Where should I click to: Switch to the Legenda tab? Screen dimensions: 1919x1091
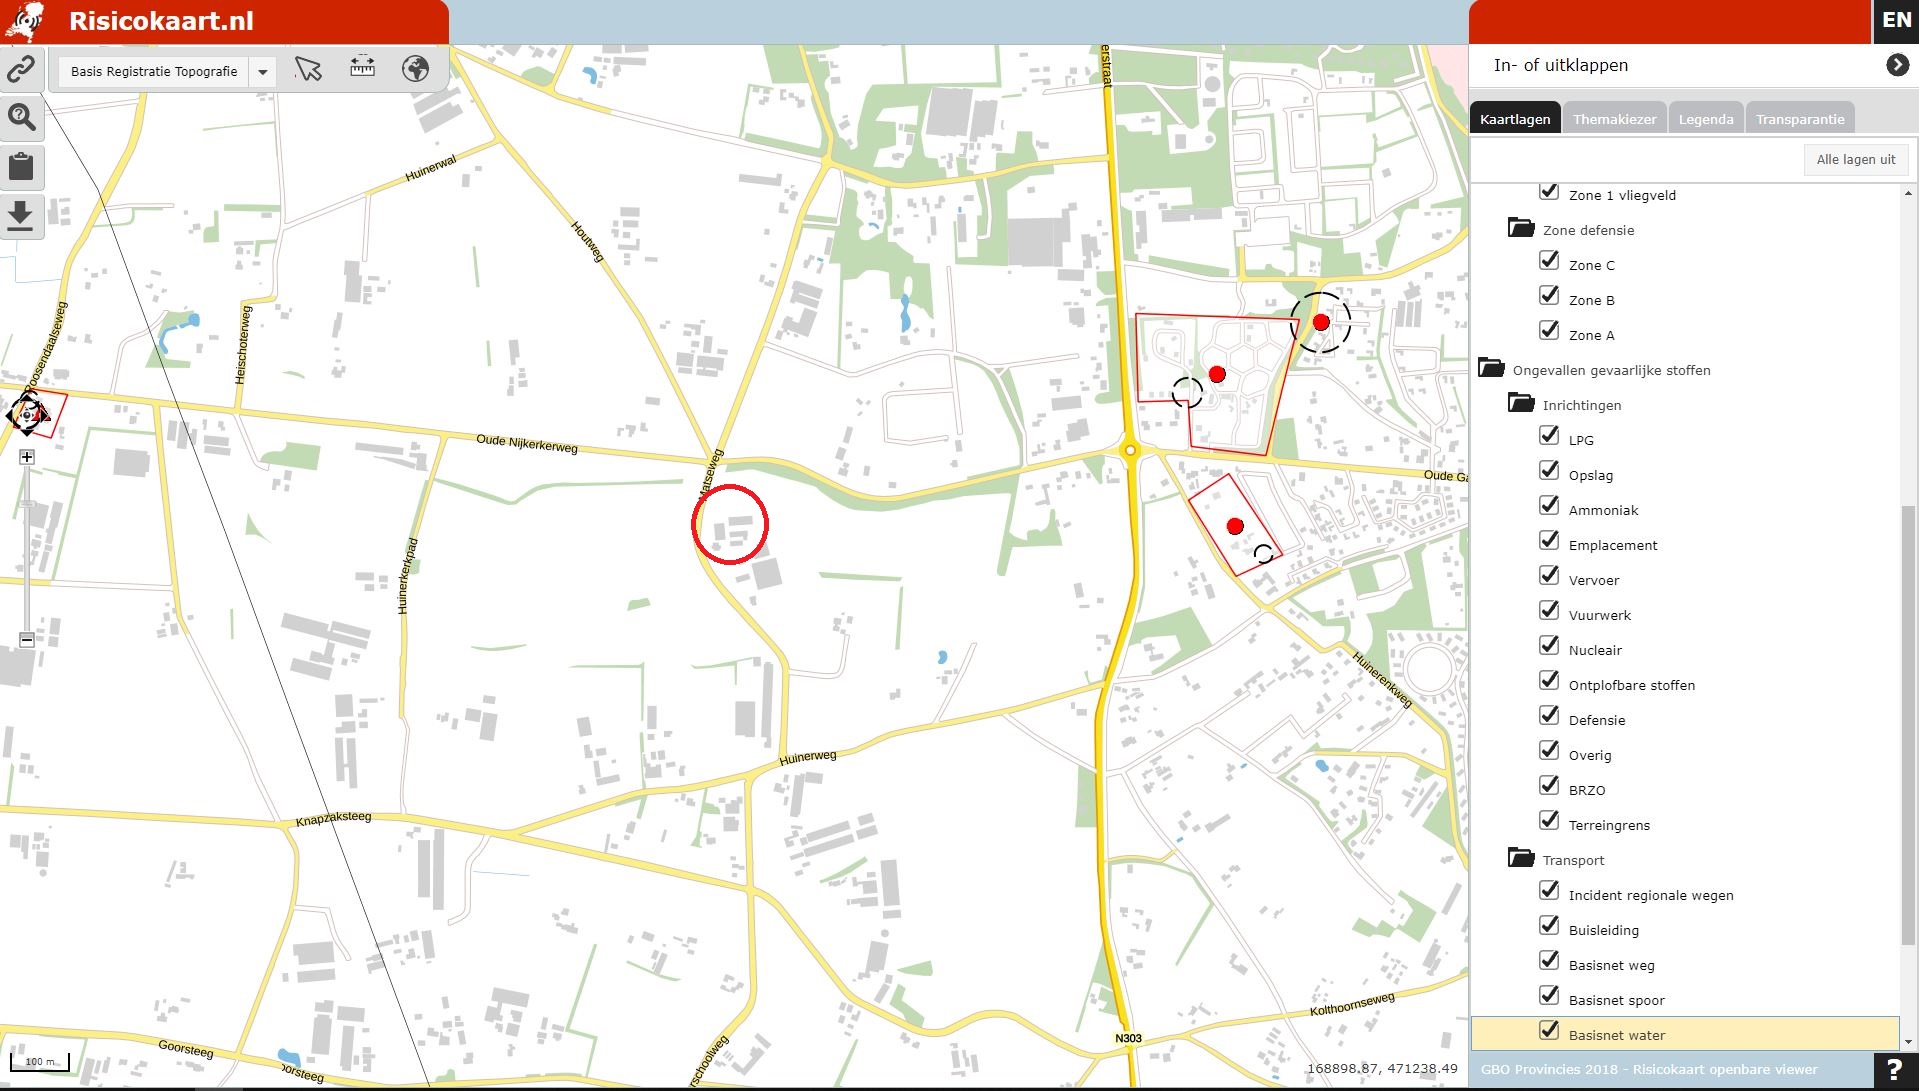pyautogui.click(x=1705, y=119)
